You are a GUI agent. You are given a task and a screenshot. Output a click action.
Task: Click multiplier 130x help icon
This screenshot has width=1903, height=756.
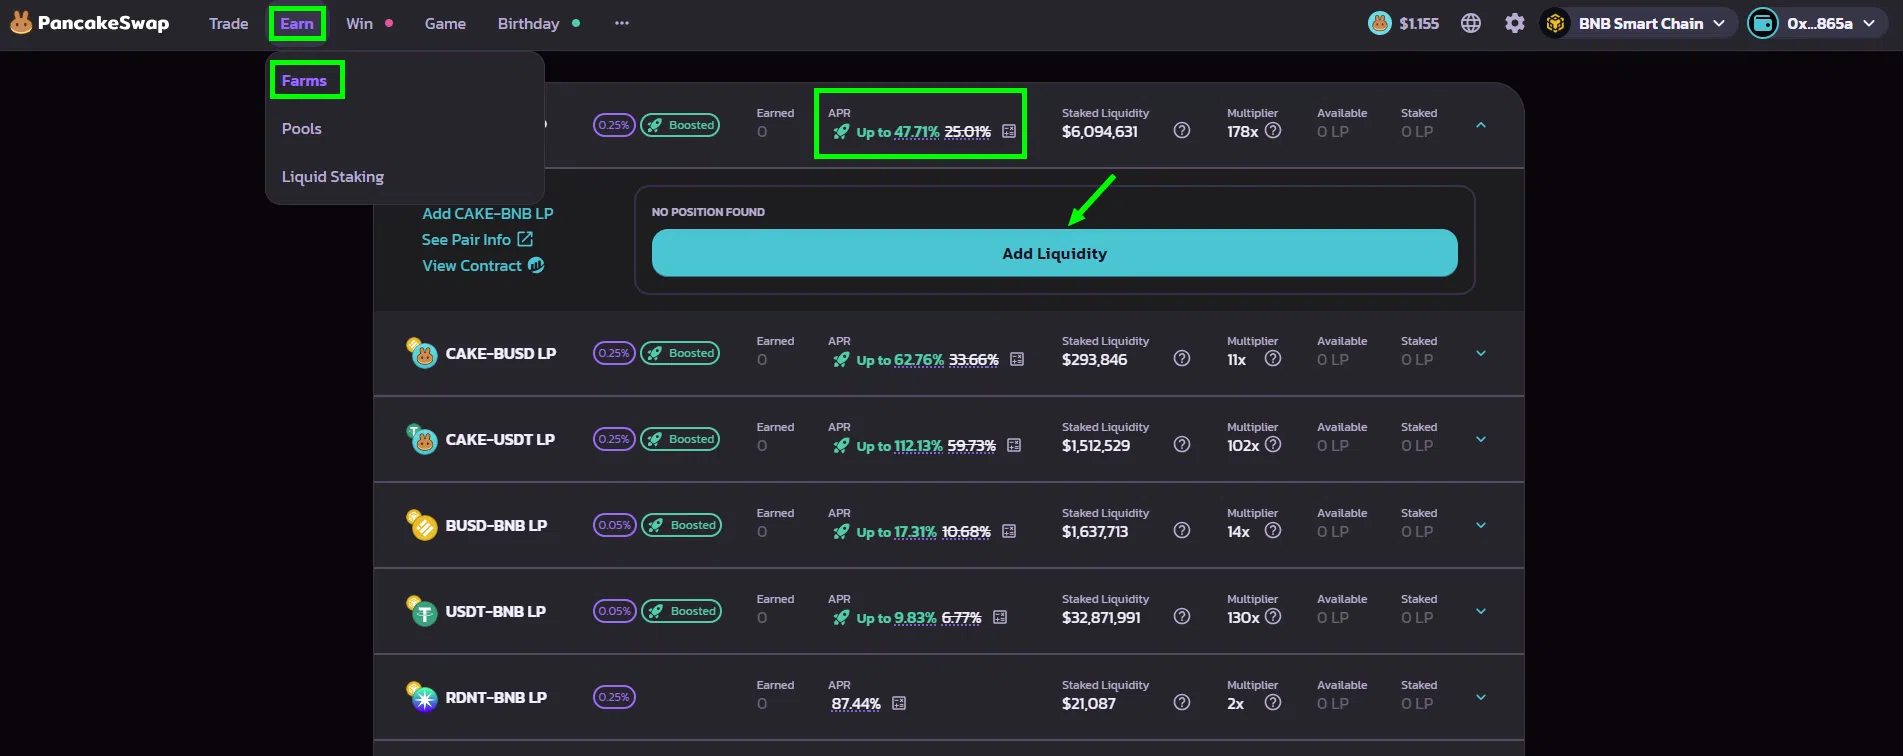click(x=1273, y=616)
